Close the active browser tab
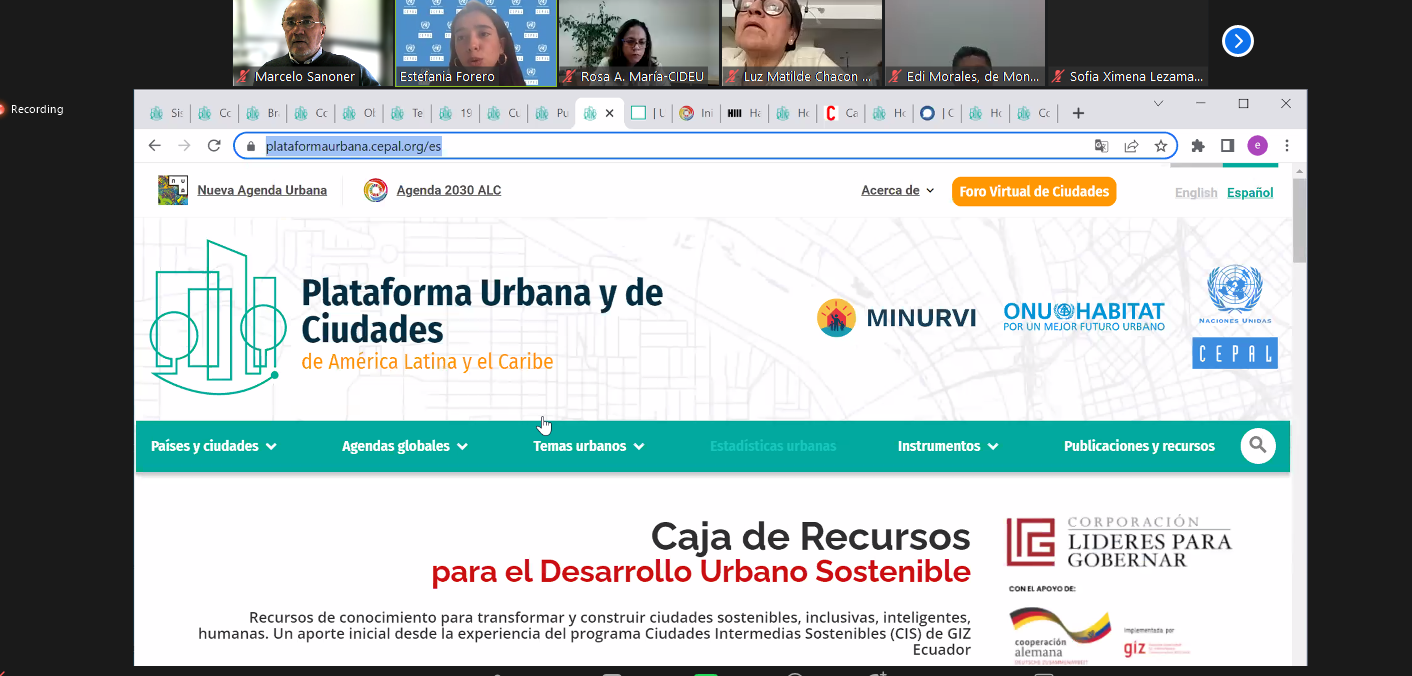 (x=610, y=113)
